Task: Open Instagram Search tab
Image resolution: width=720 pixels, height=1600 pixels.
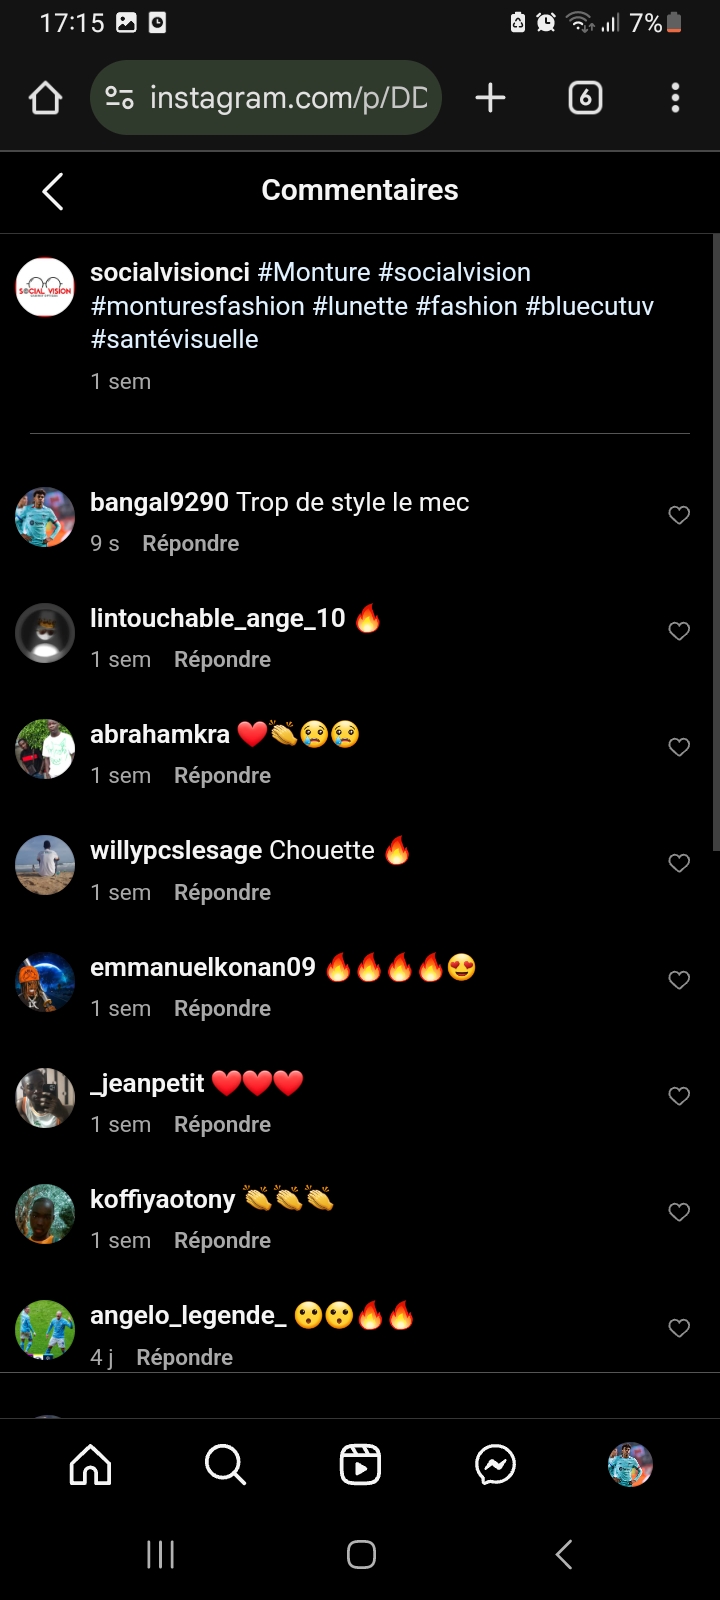Action: point(225,1465)
